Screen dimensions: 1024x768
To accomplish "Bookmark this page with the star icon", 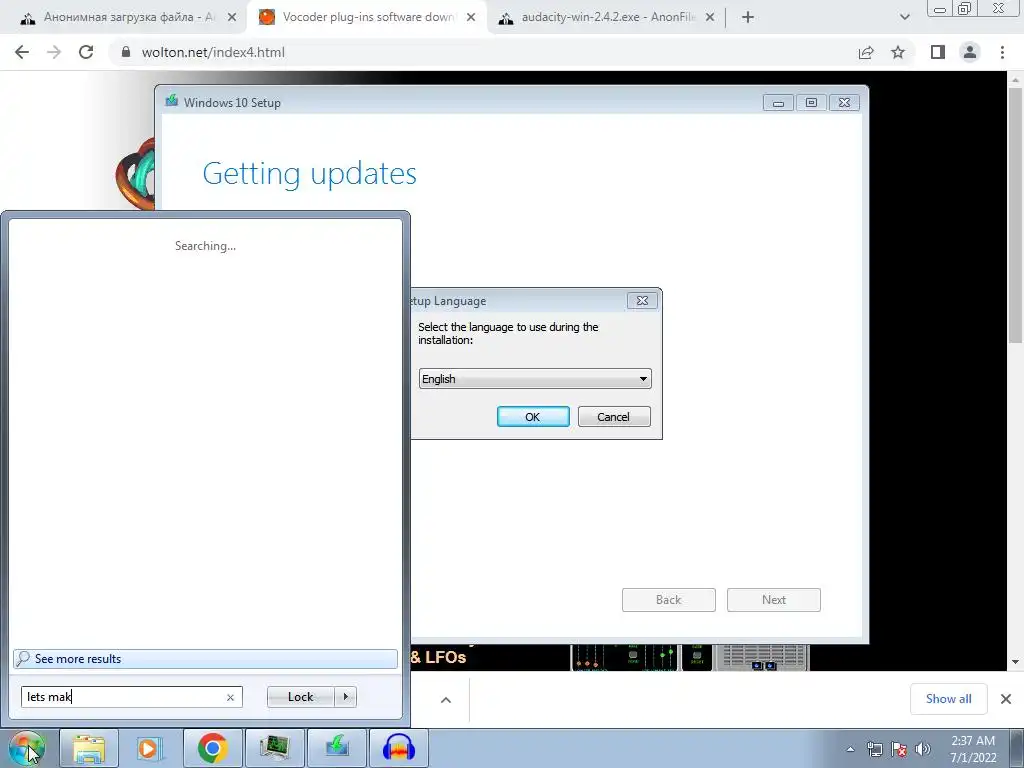I will pos(898,52).
